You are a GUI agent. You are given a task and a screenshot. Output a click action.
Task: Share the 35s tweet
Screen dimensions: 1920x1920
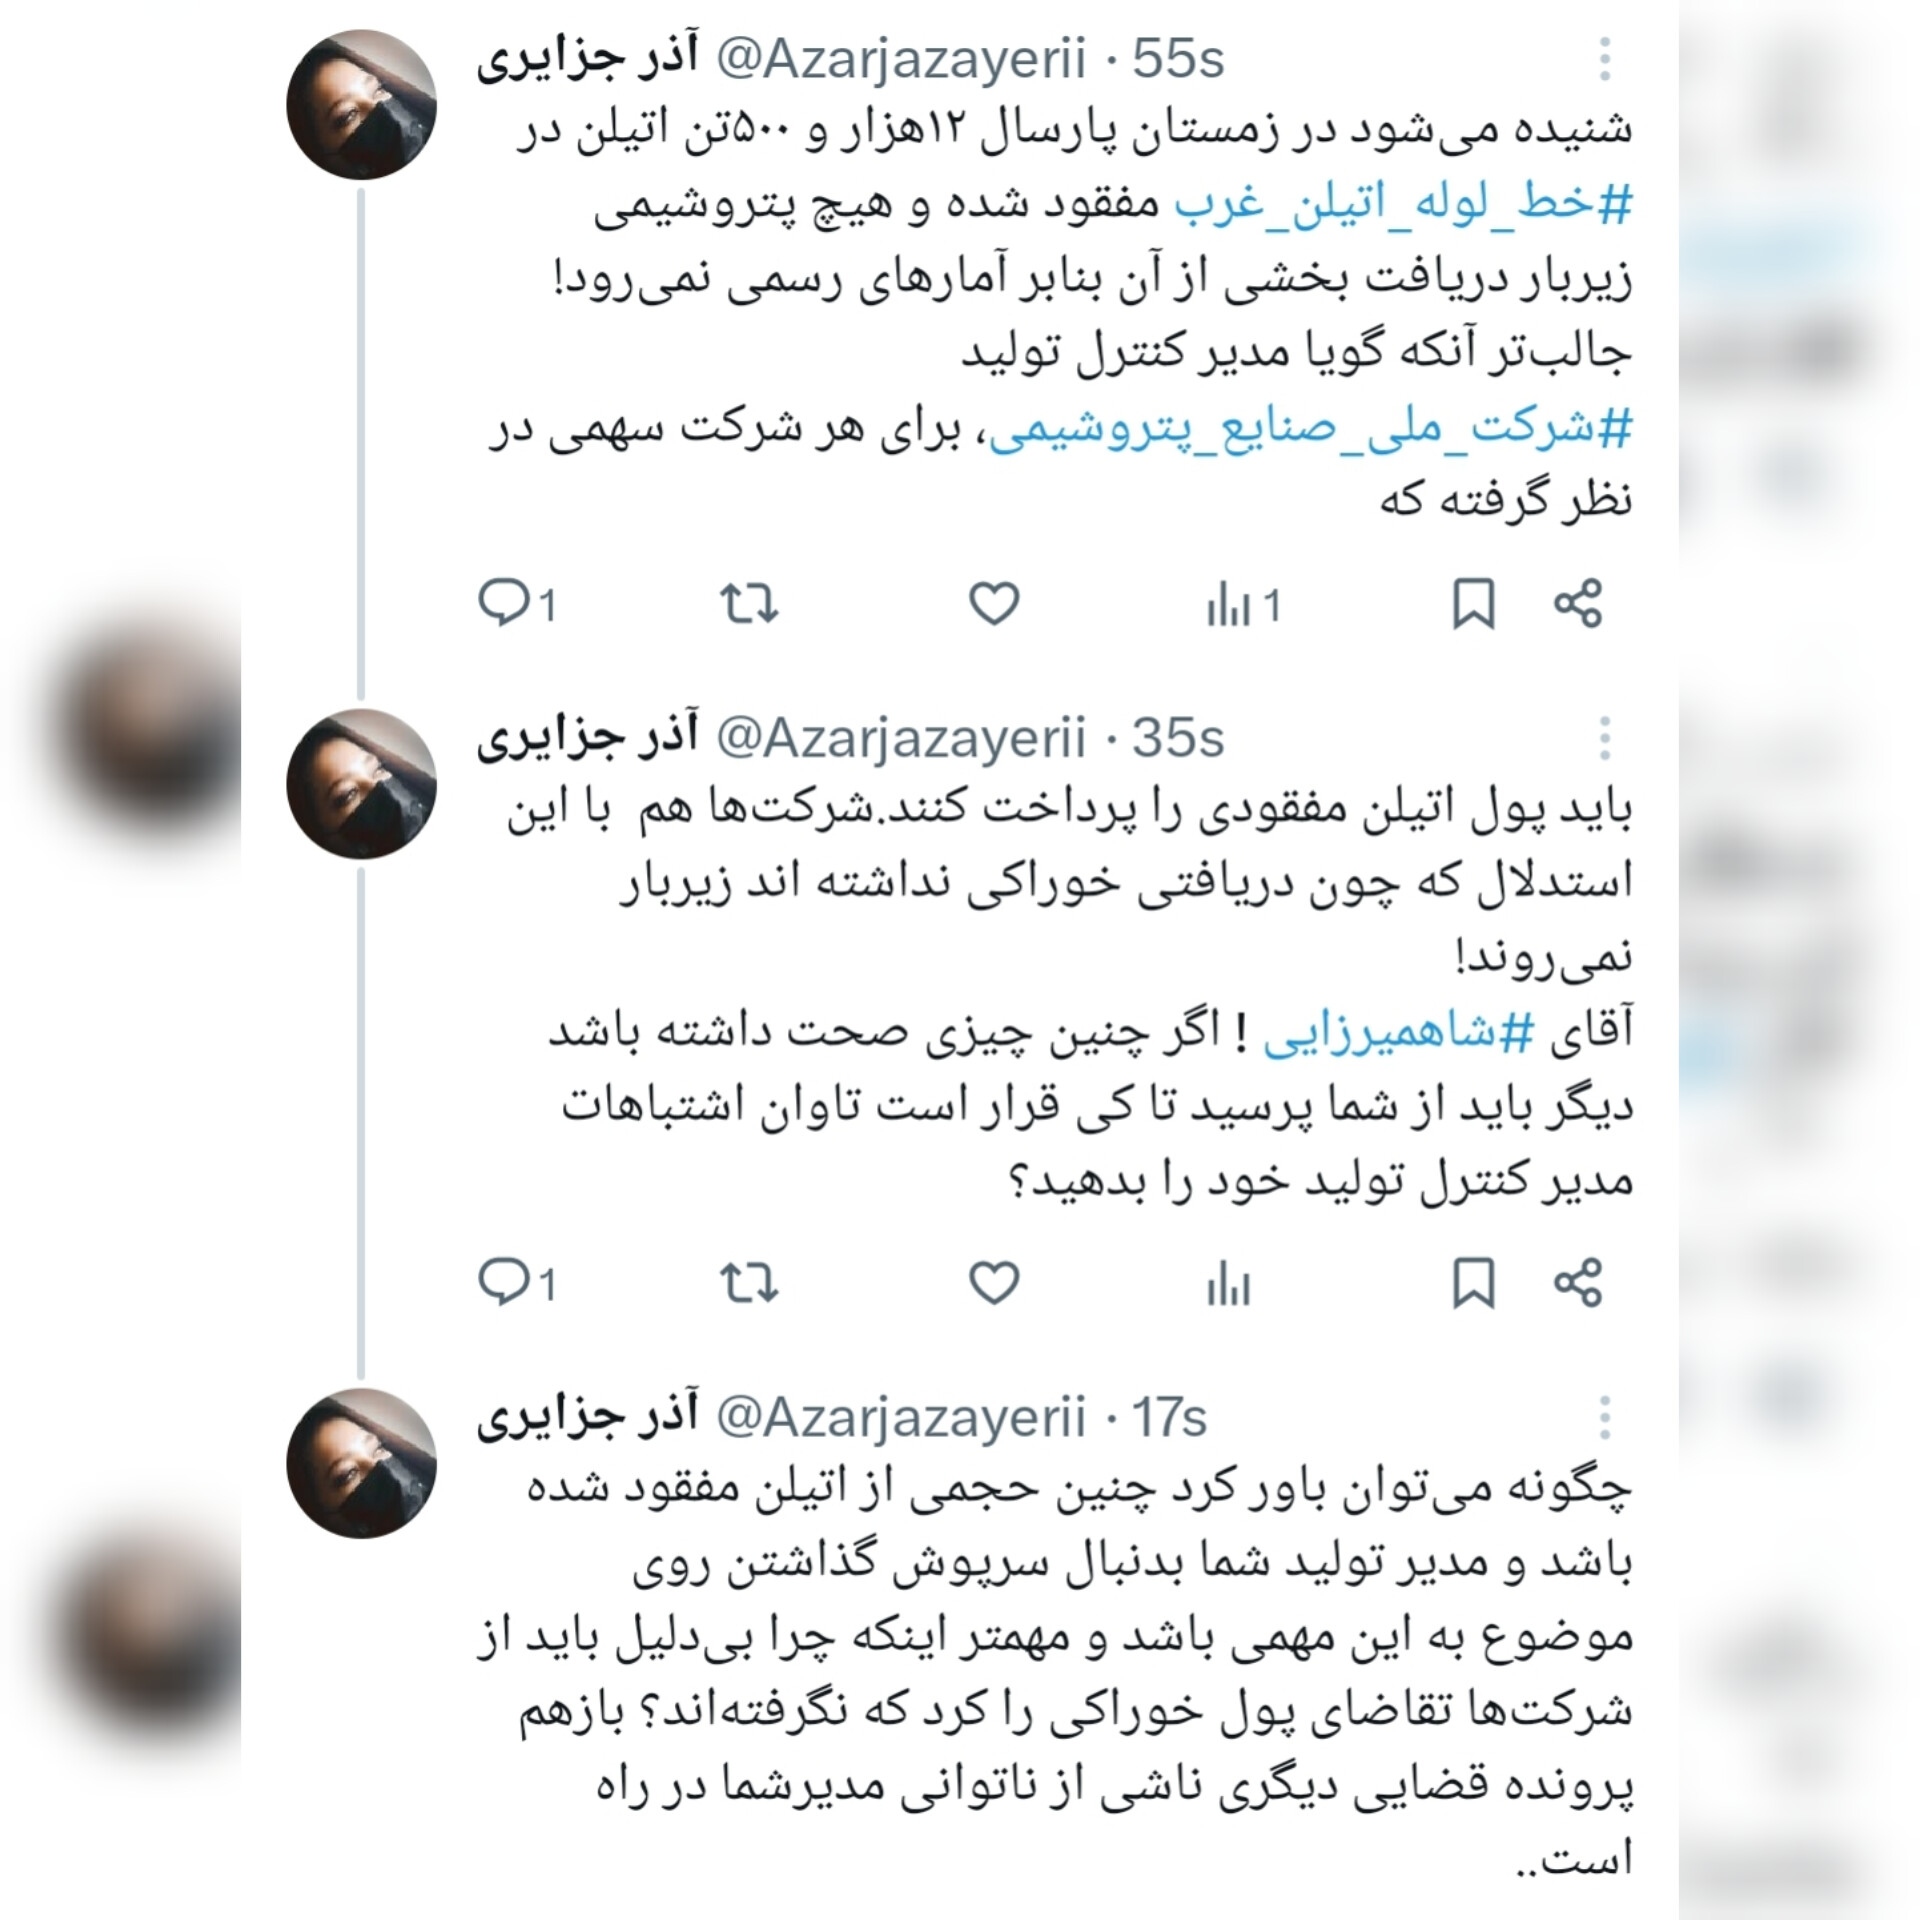click(1578, 1283)
